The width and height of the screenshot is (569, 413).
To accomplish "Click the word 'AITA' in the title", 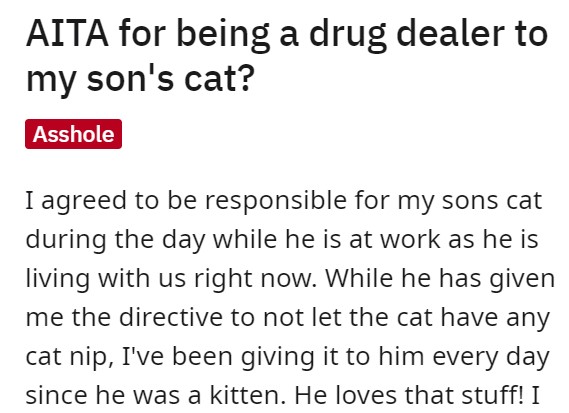I will coord(67,34).
